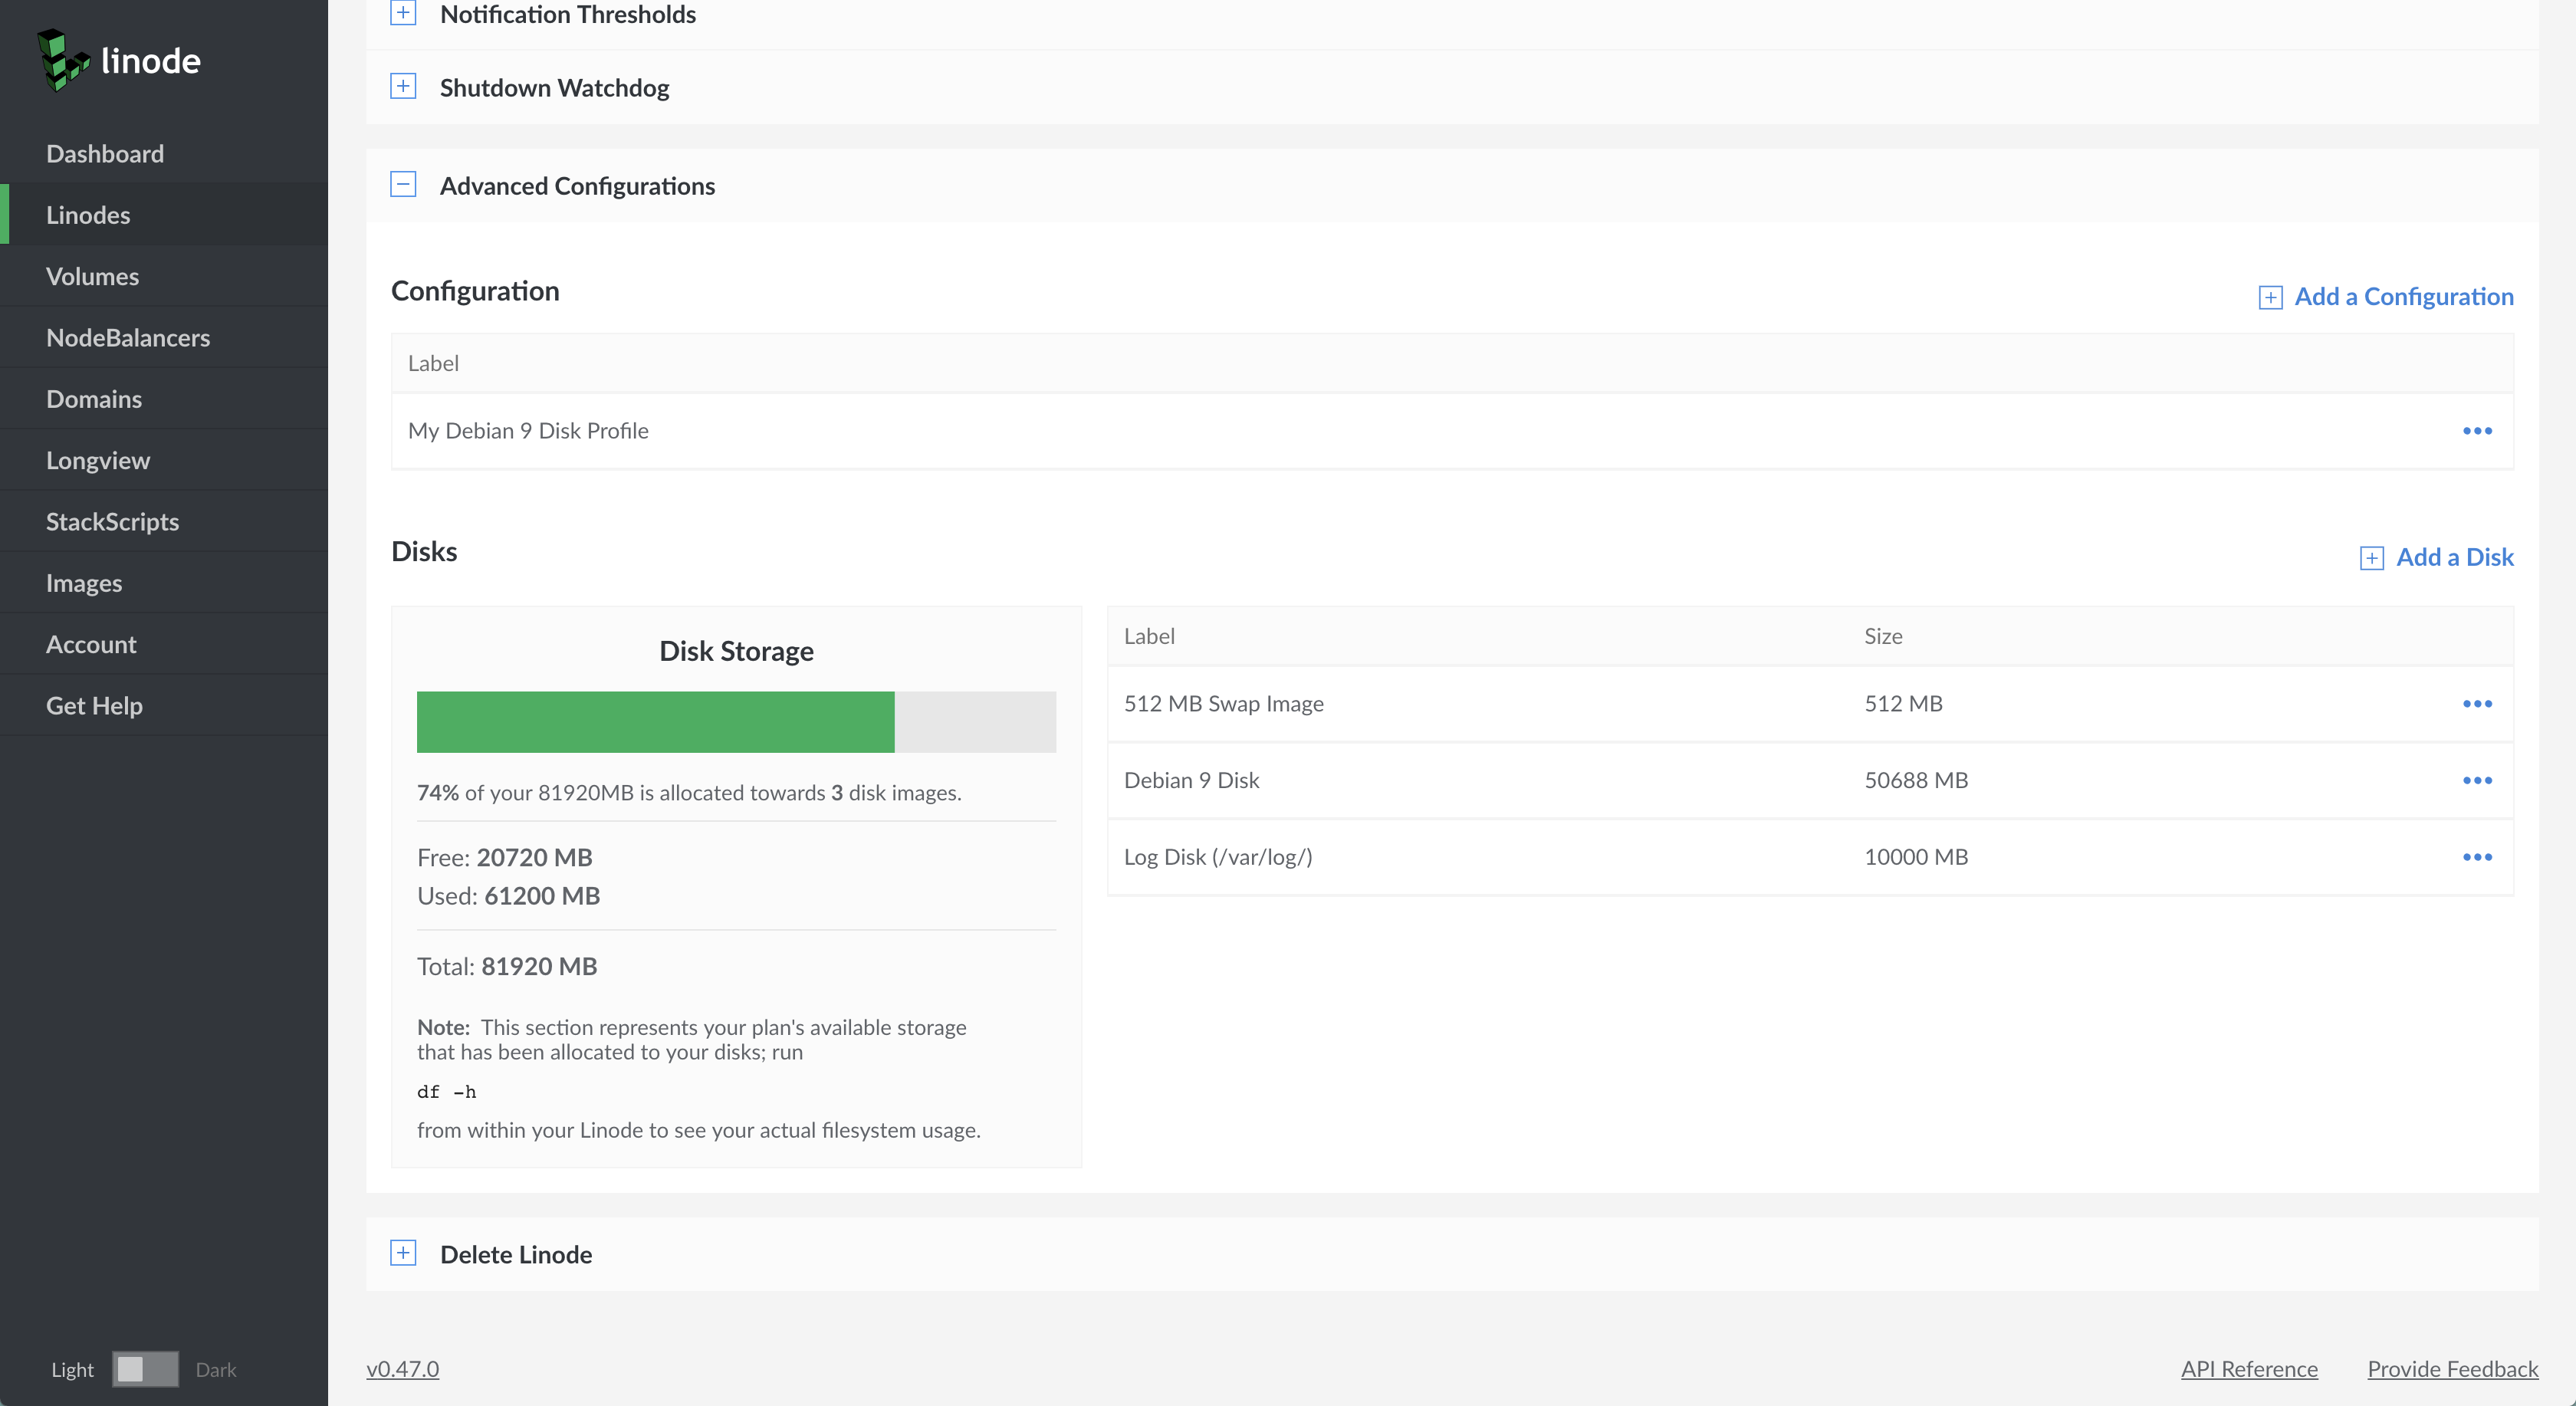2576x1406 pixels.
Task: Open actions menu for Debian 9 Disk
Action: [2476, 781]
